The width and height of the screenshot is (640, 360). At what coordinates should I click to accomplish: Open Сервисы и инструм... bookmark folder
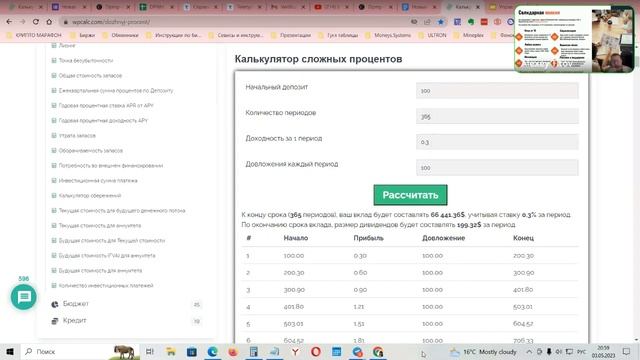click(236, 35)
